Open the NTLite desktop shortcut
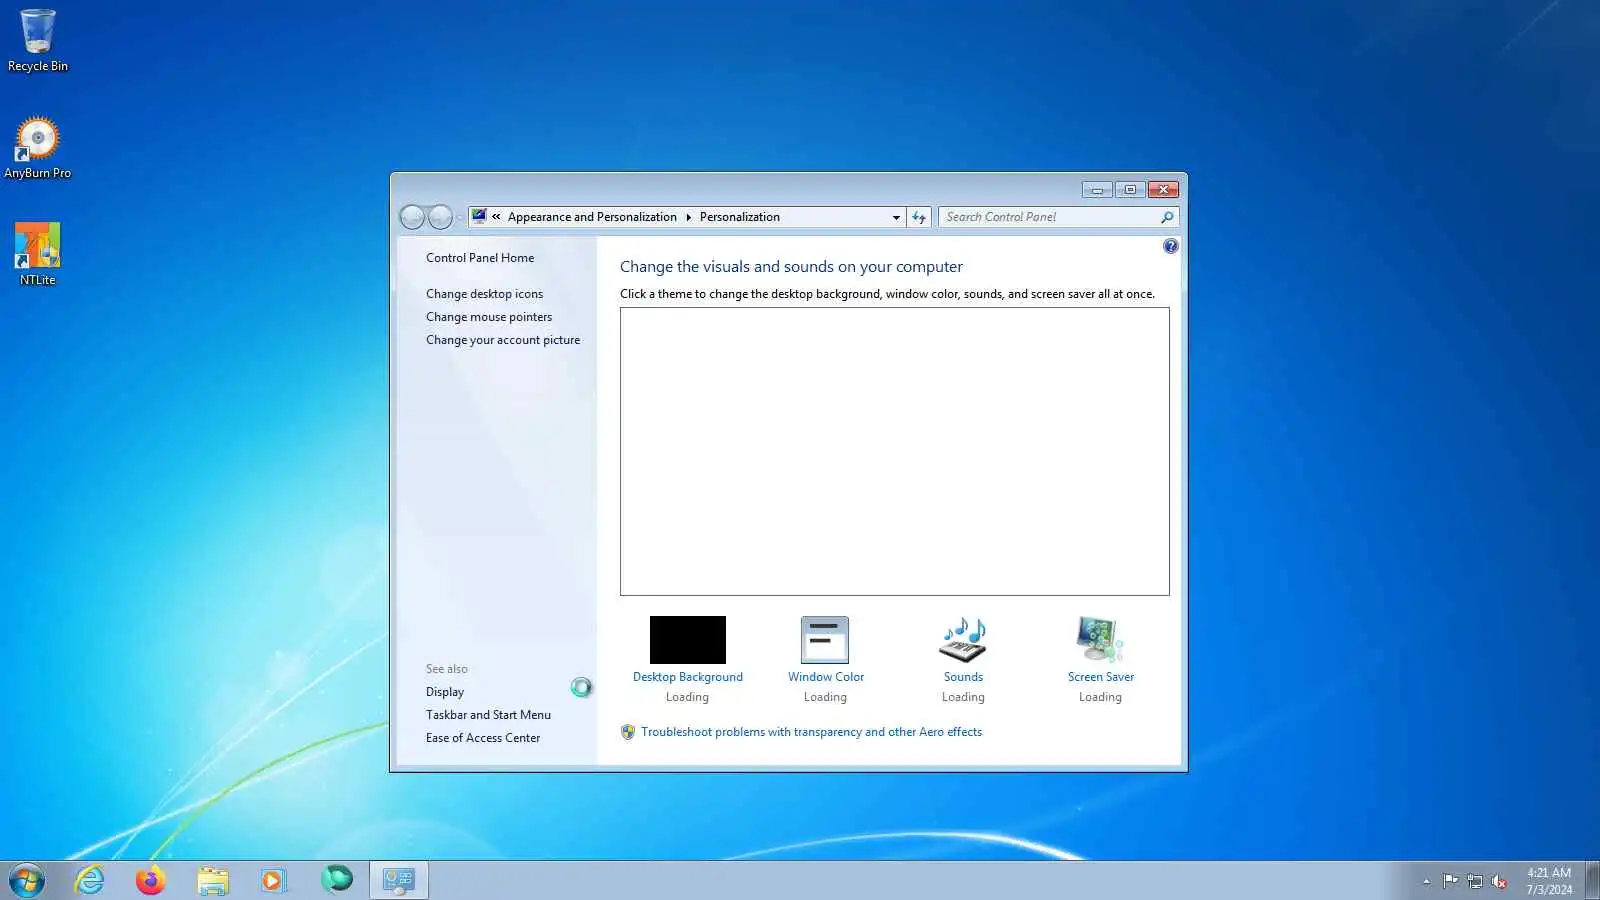The width and height of the screenshot is (1600, 900). tap(38, 254)
